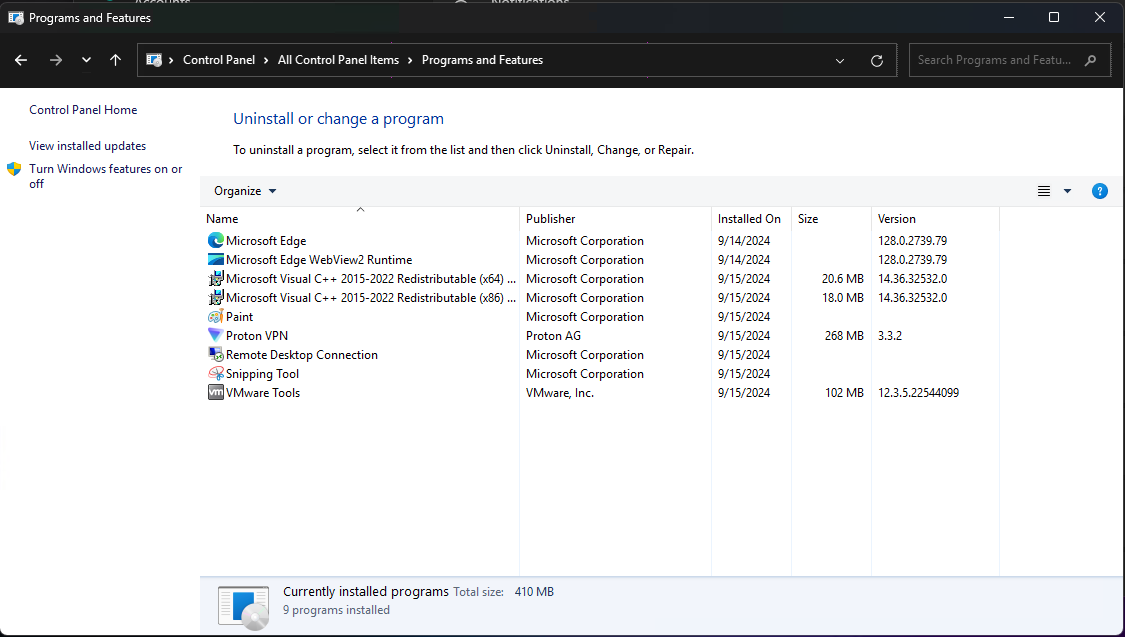Click the VMware, Inc. publisher cell
Image resolution: width=1125 pixels, height=637 pixels.
pos(560,393)
